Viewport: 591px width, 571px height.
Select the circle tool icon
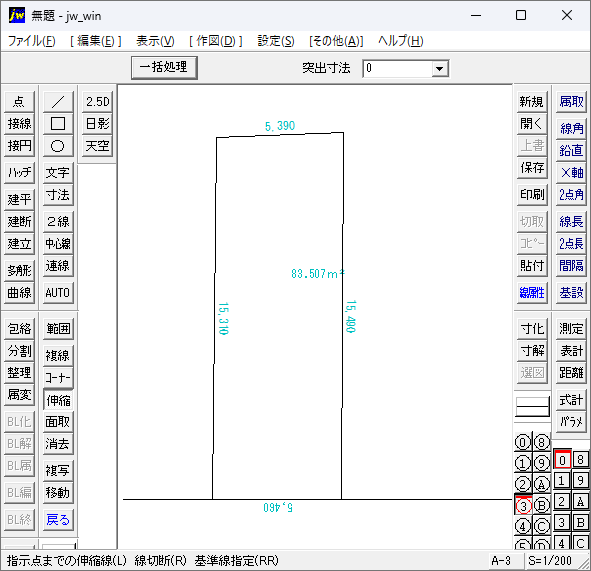58,145
